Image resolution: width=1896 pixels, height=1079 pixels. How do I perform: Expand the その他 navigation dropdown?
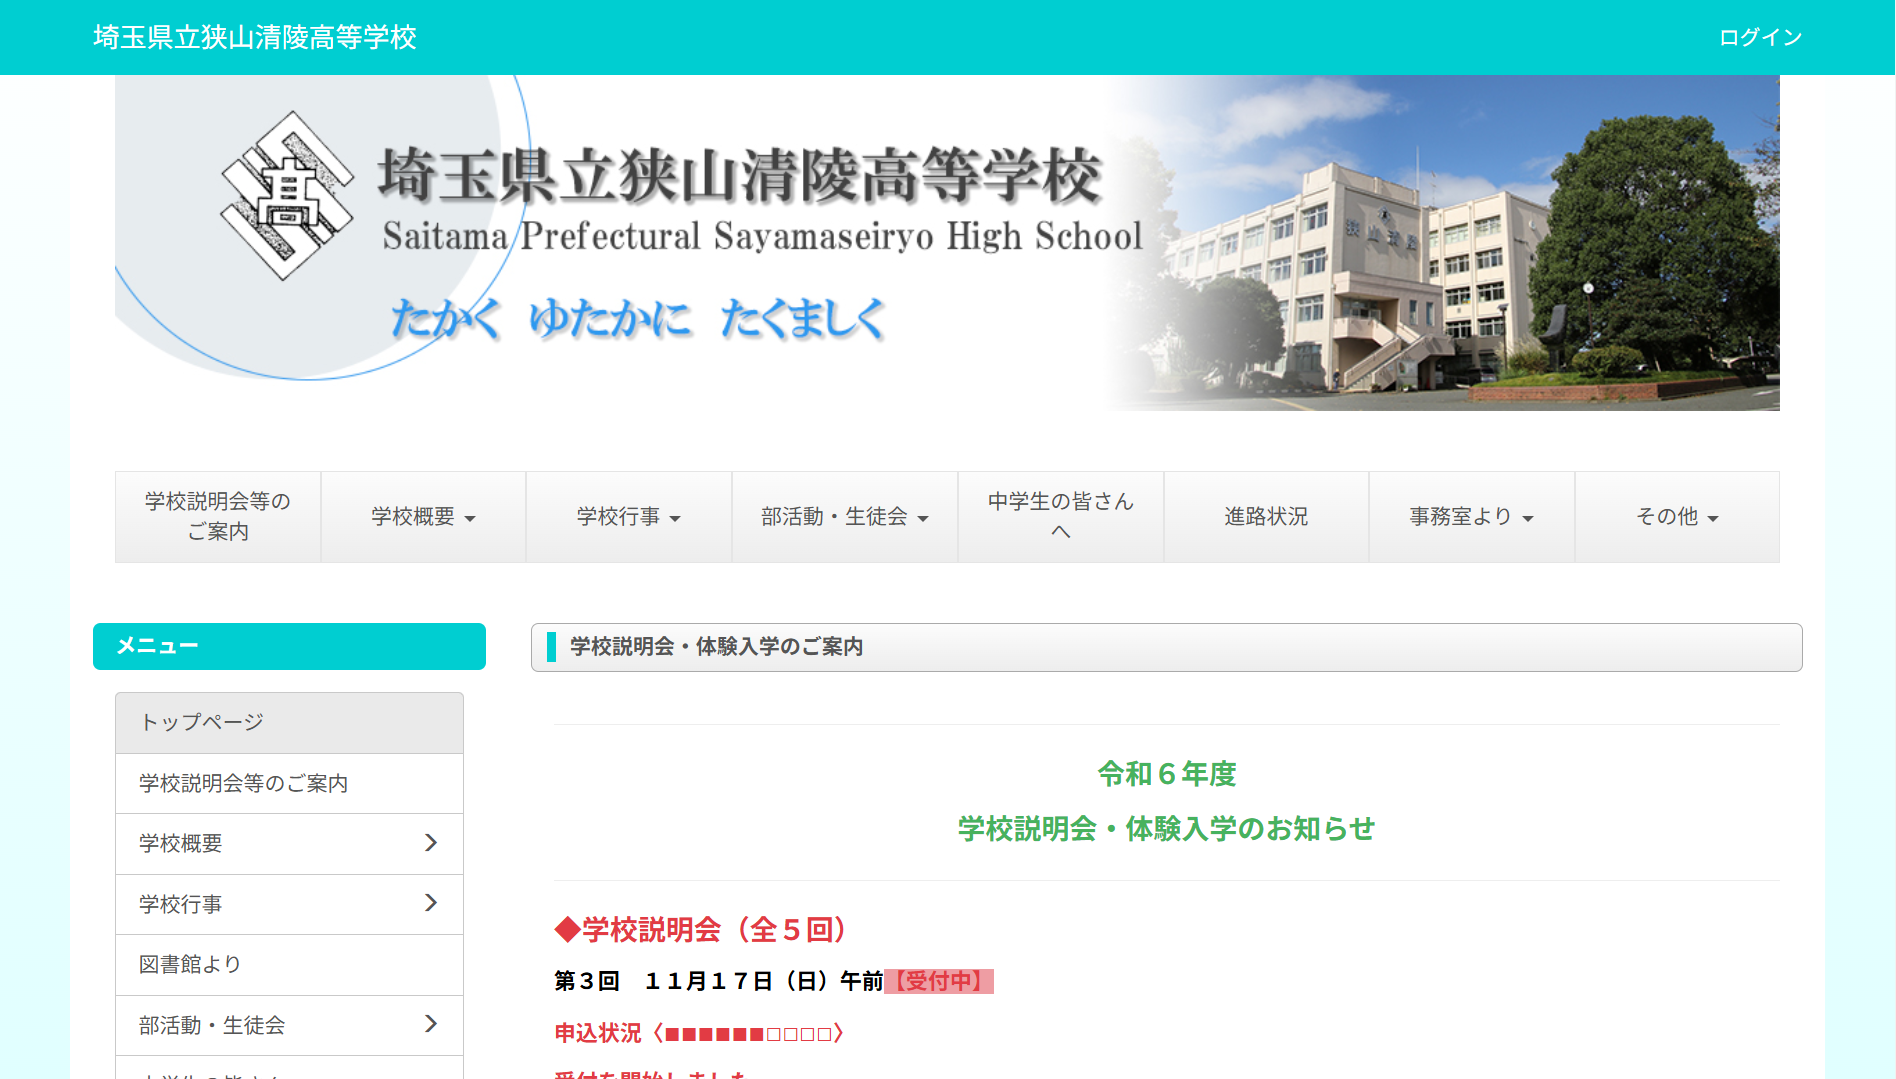[1677, 516]
